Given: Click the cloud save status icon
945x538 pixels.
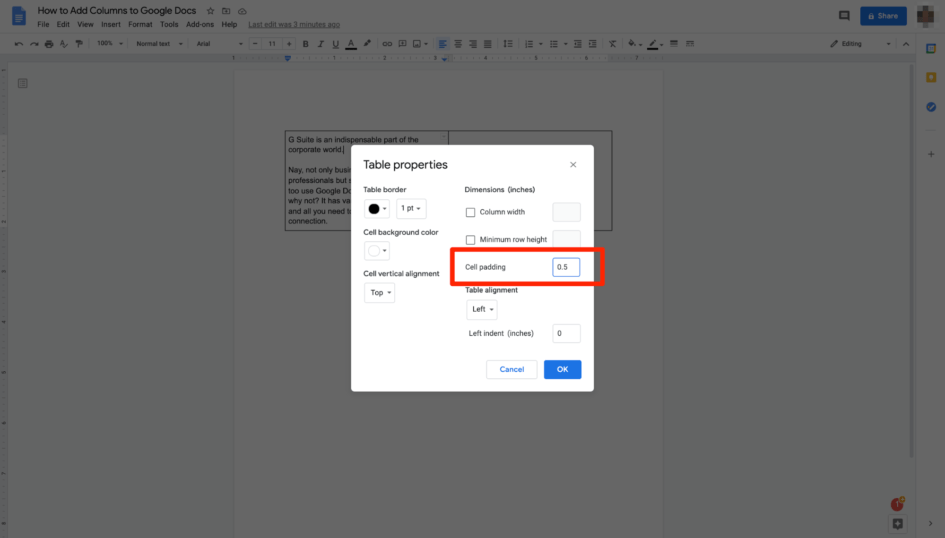Looking at the screenshot, I should point(242,11).
